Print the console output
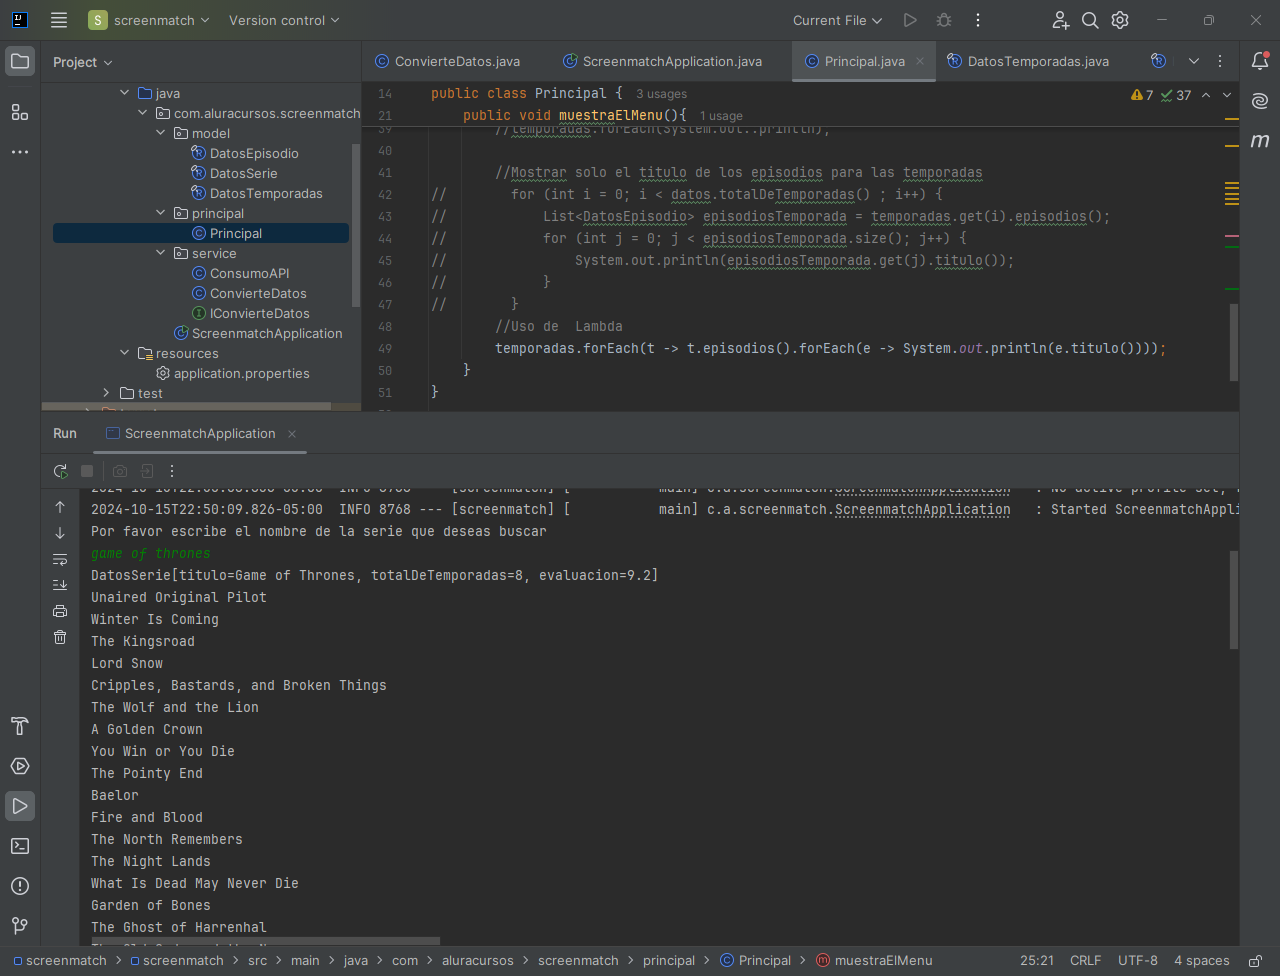 tap(60, 611)
